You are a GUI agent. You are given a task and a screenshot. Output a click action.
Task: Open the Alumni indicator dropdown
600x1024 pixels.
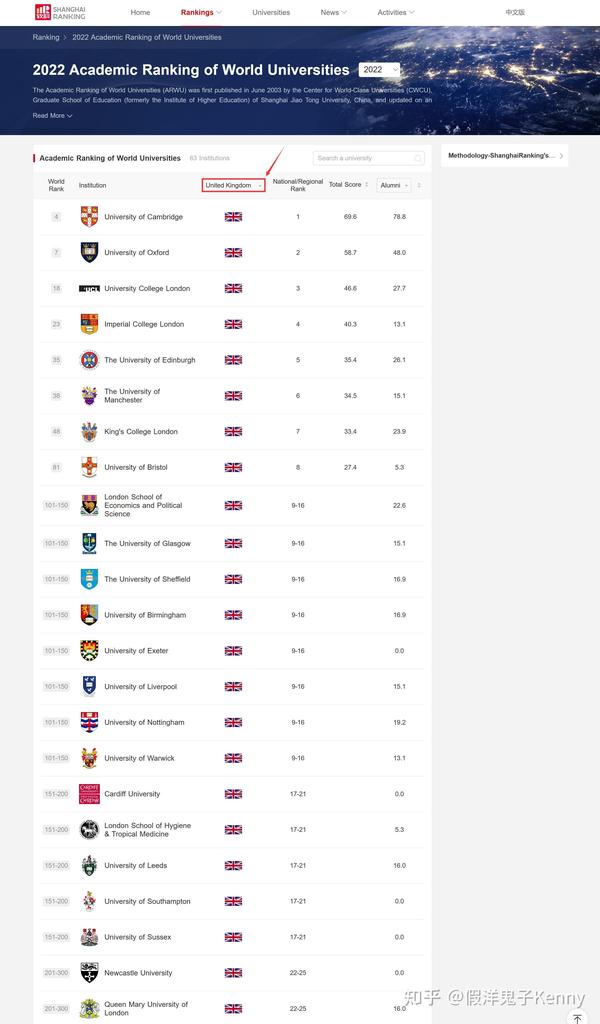(x=394, y=185)
